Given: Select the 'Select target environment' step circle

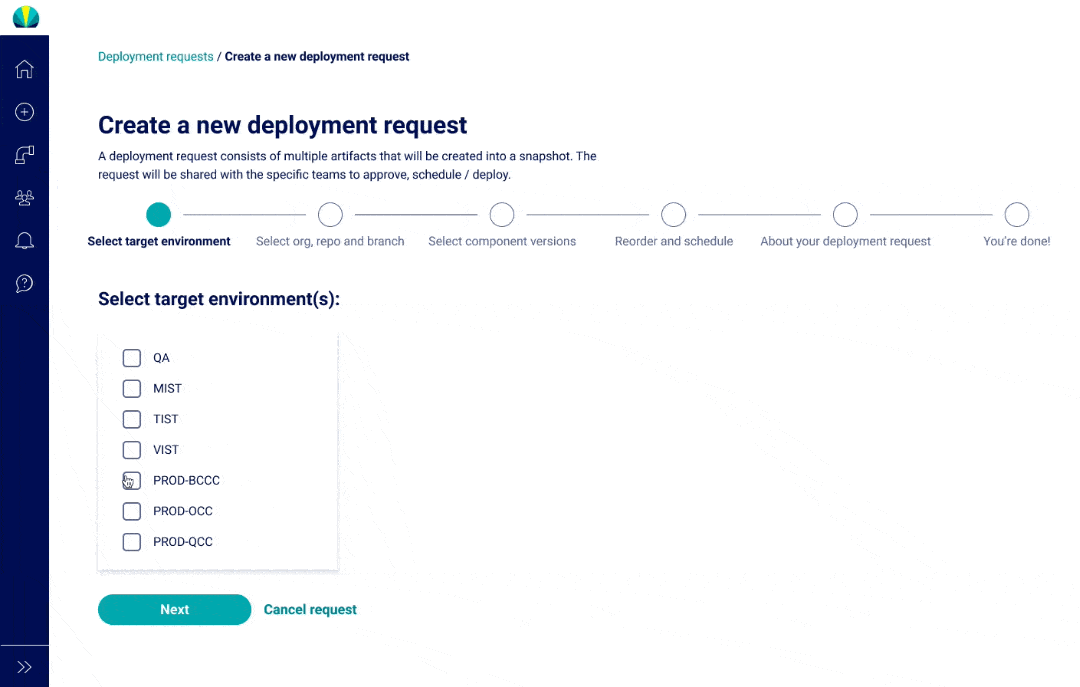Looking at the screenshot, I should tap(158, 214).
